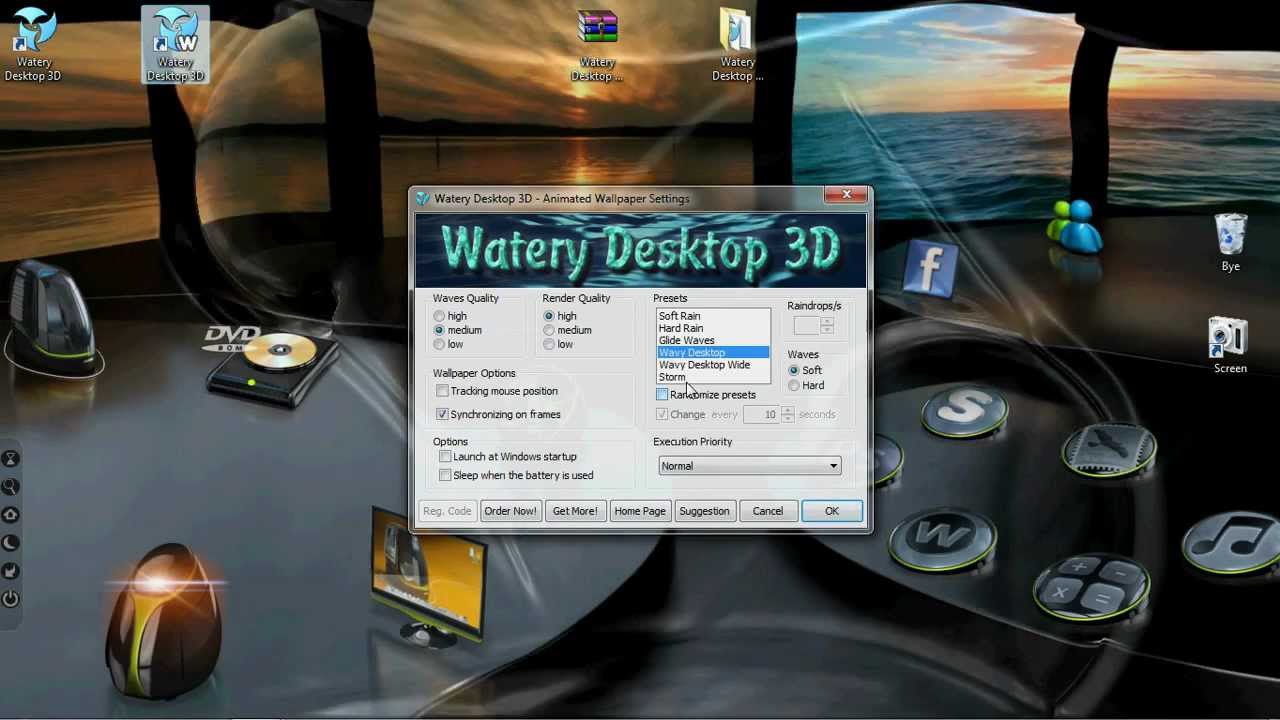Close the Animated Wallpaper Settings dialog
The height and width of the screenshot is (720, 1280).
[846, 194]
